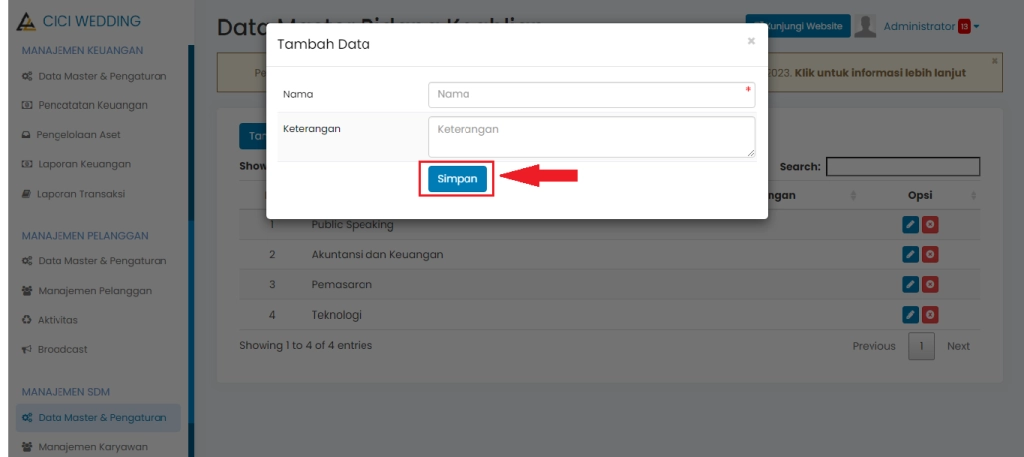Click the Search input box
The image size is (1024, 457).
[902, 167]
